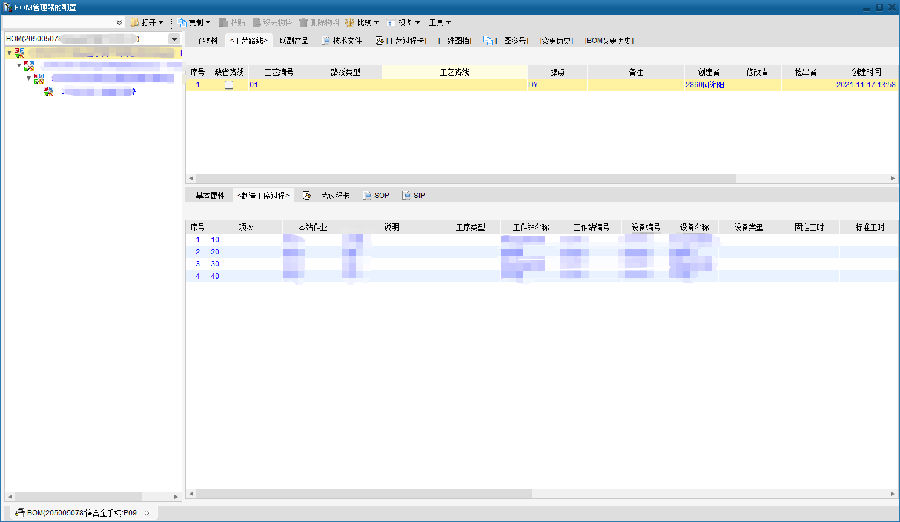Image resolution: width=900 pixels, height=522 pixels.
Task: Click the icon on tab before SOP
Action: (307, 195)
